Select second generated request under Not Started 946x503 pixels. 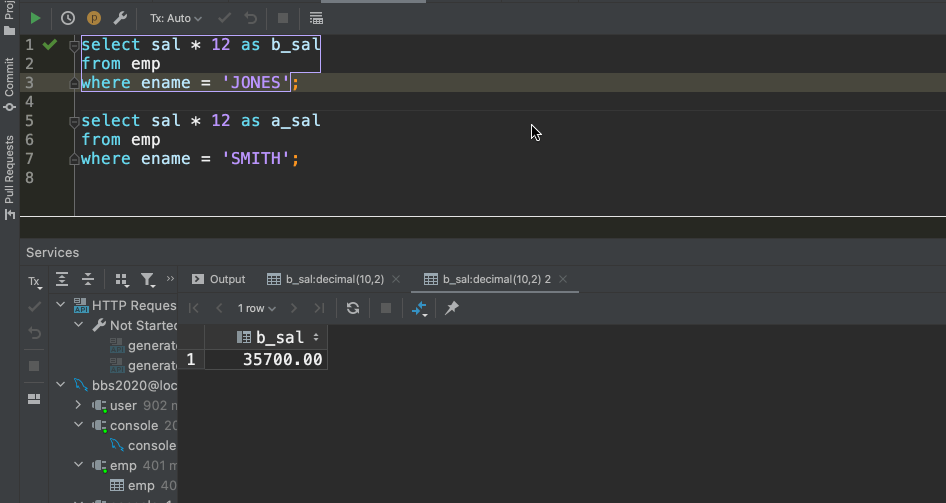(144, 365)
